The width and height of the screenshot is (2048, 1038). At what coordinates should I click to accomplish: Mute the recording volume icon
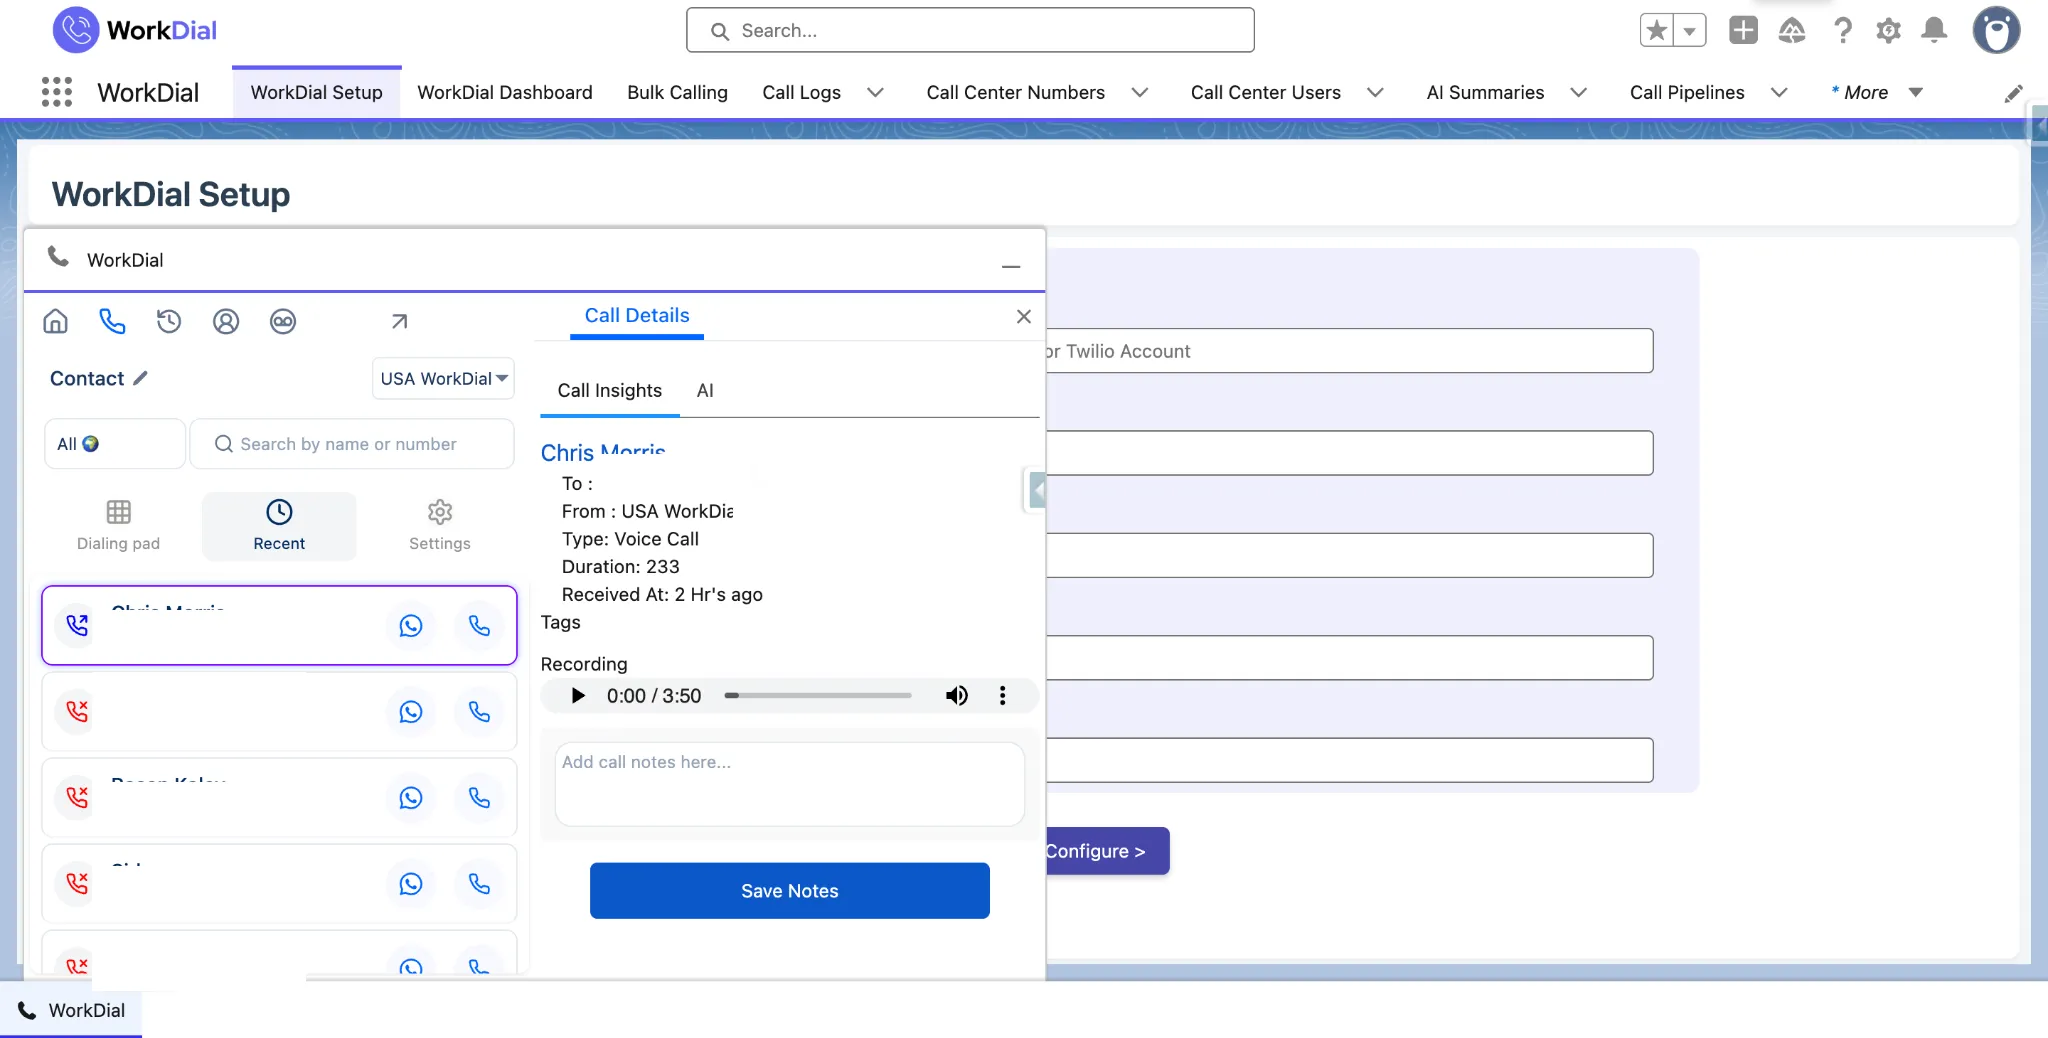pyautogui.click(x=957, y=696)
